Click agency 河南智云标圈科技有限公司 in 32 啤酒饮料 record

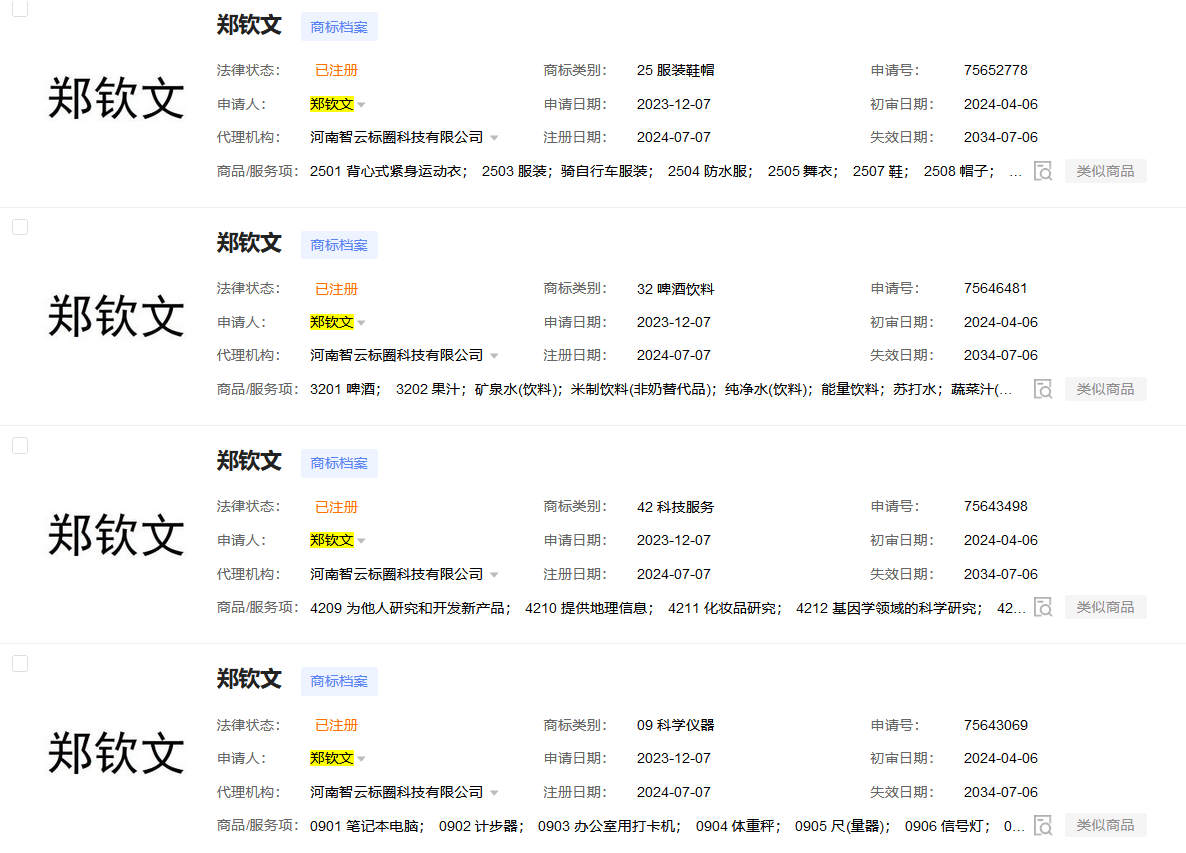[396, 355]
